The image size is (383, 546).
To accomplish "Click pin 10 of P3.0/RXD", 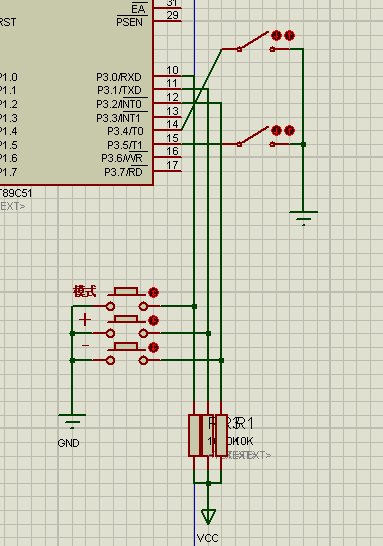I will point(167,76).
